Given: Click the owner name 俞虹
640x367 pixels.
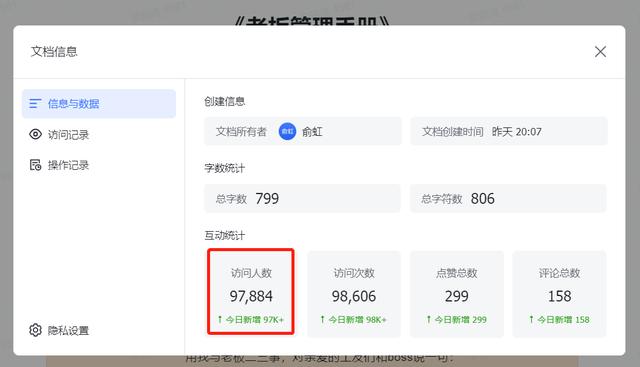Looking at the screenshot, I should pyautogui.click(x=312, y=132).
